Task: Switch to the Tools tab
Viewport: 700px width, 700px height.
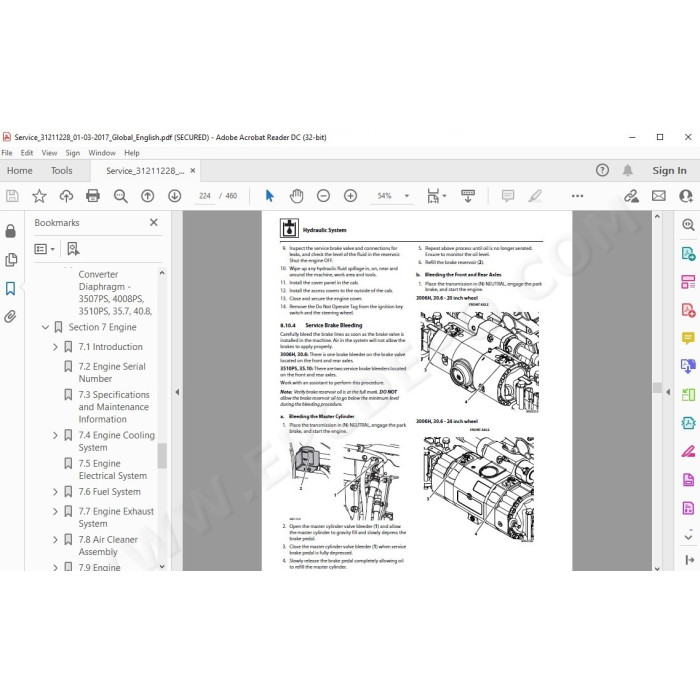Action: (x=61, y=171)
